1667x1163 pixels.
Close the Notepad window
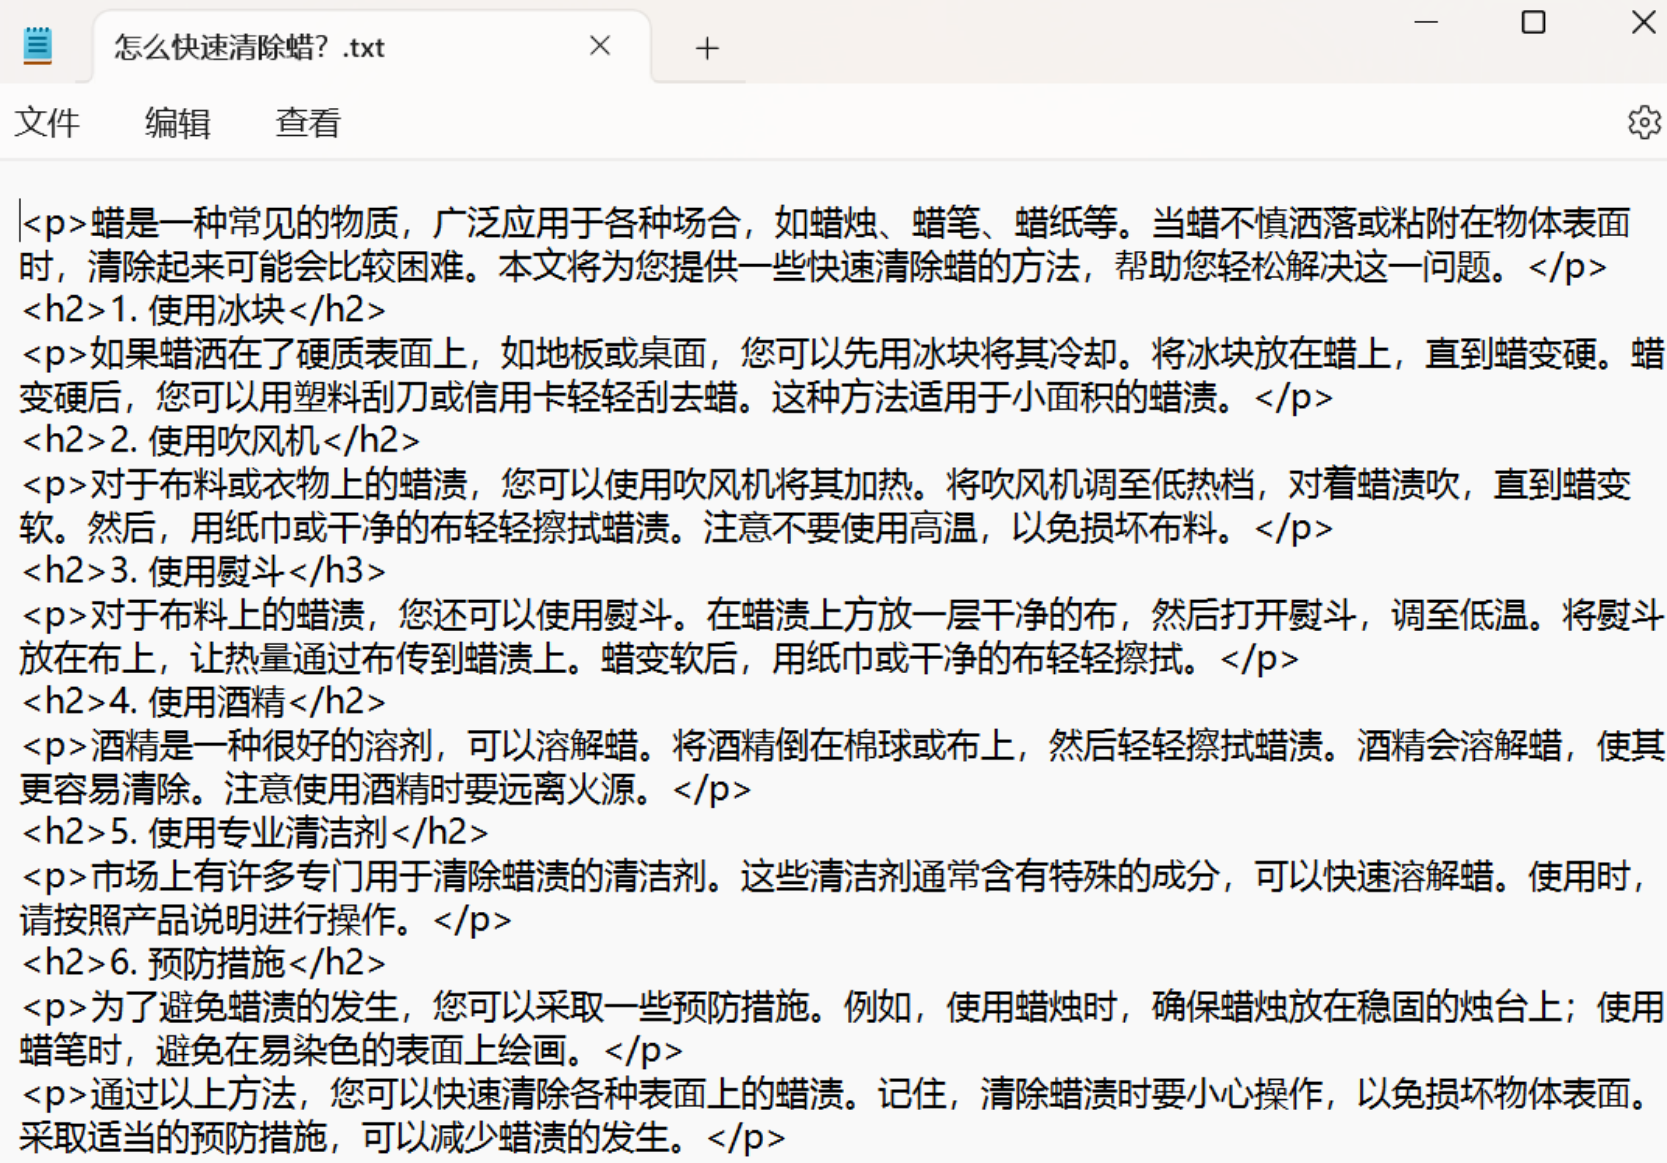(1643, 22)
